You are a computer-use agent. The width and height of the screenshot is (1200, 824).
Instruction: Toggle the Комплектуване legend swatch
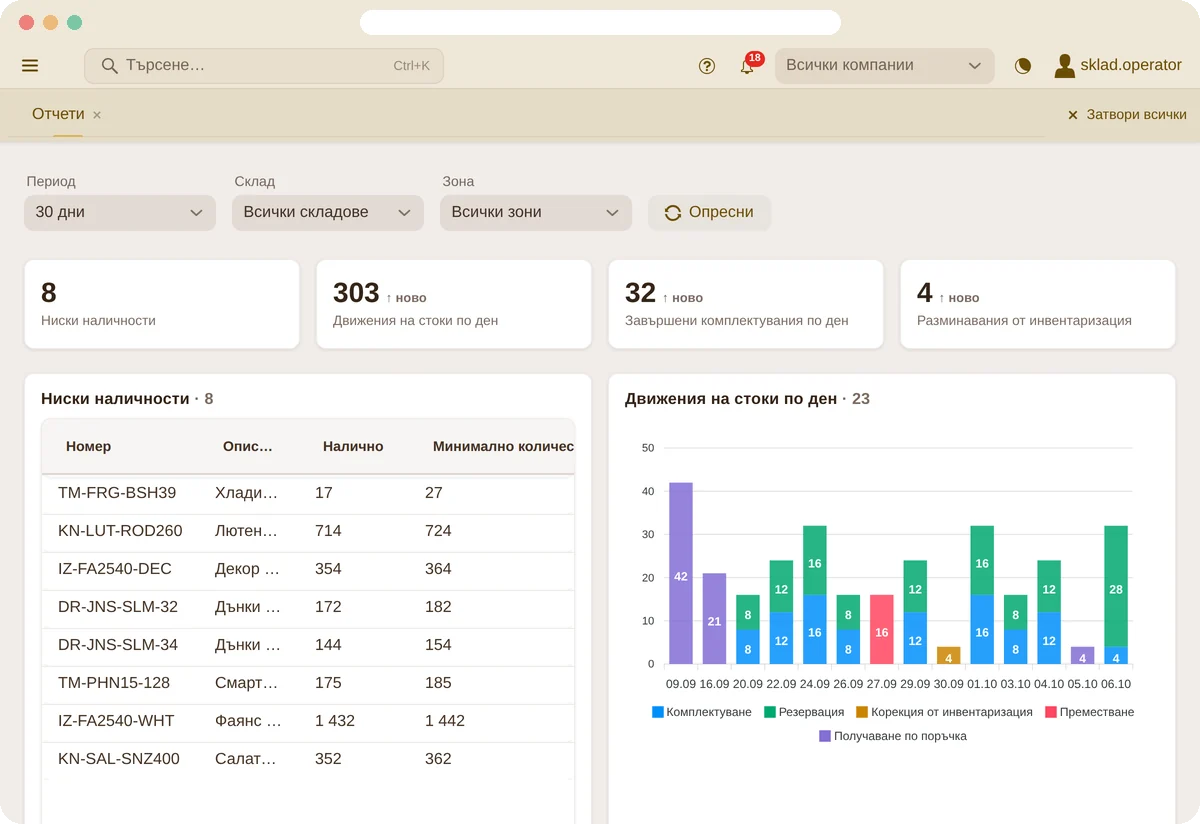[x=658, y=712]
